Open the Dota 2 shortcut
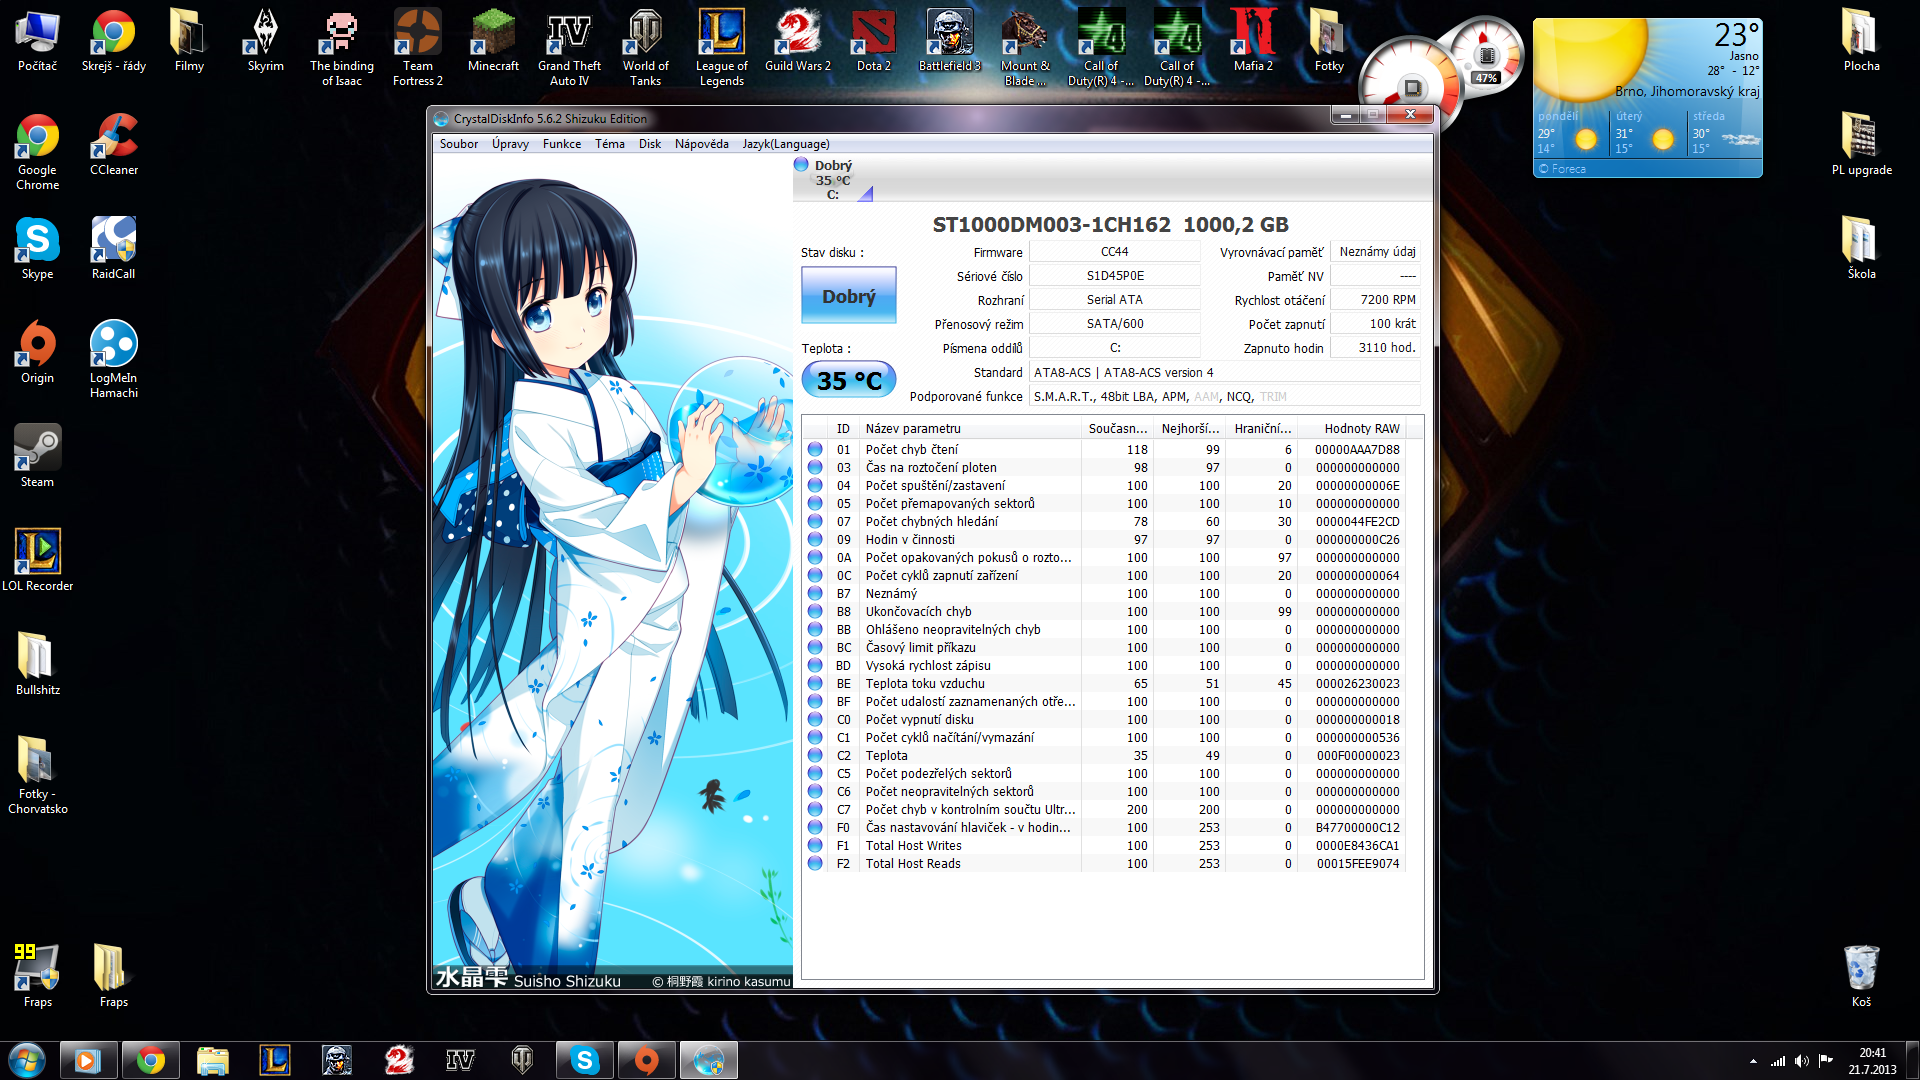Viewport: 1920px width, 1080px height. [x=873, y=41]
